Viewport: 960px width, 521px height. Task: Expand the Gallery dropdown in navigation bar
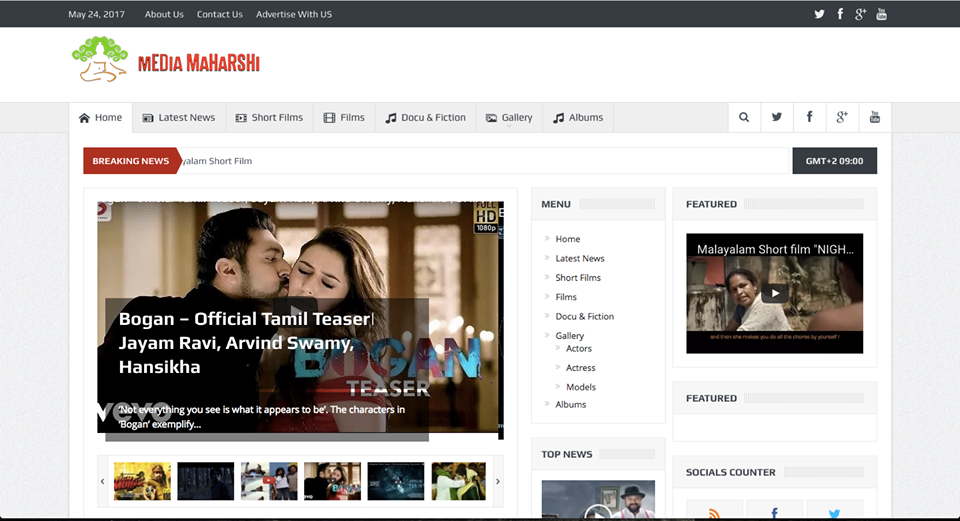coord(509,118)
